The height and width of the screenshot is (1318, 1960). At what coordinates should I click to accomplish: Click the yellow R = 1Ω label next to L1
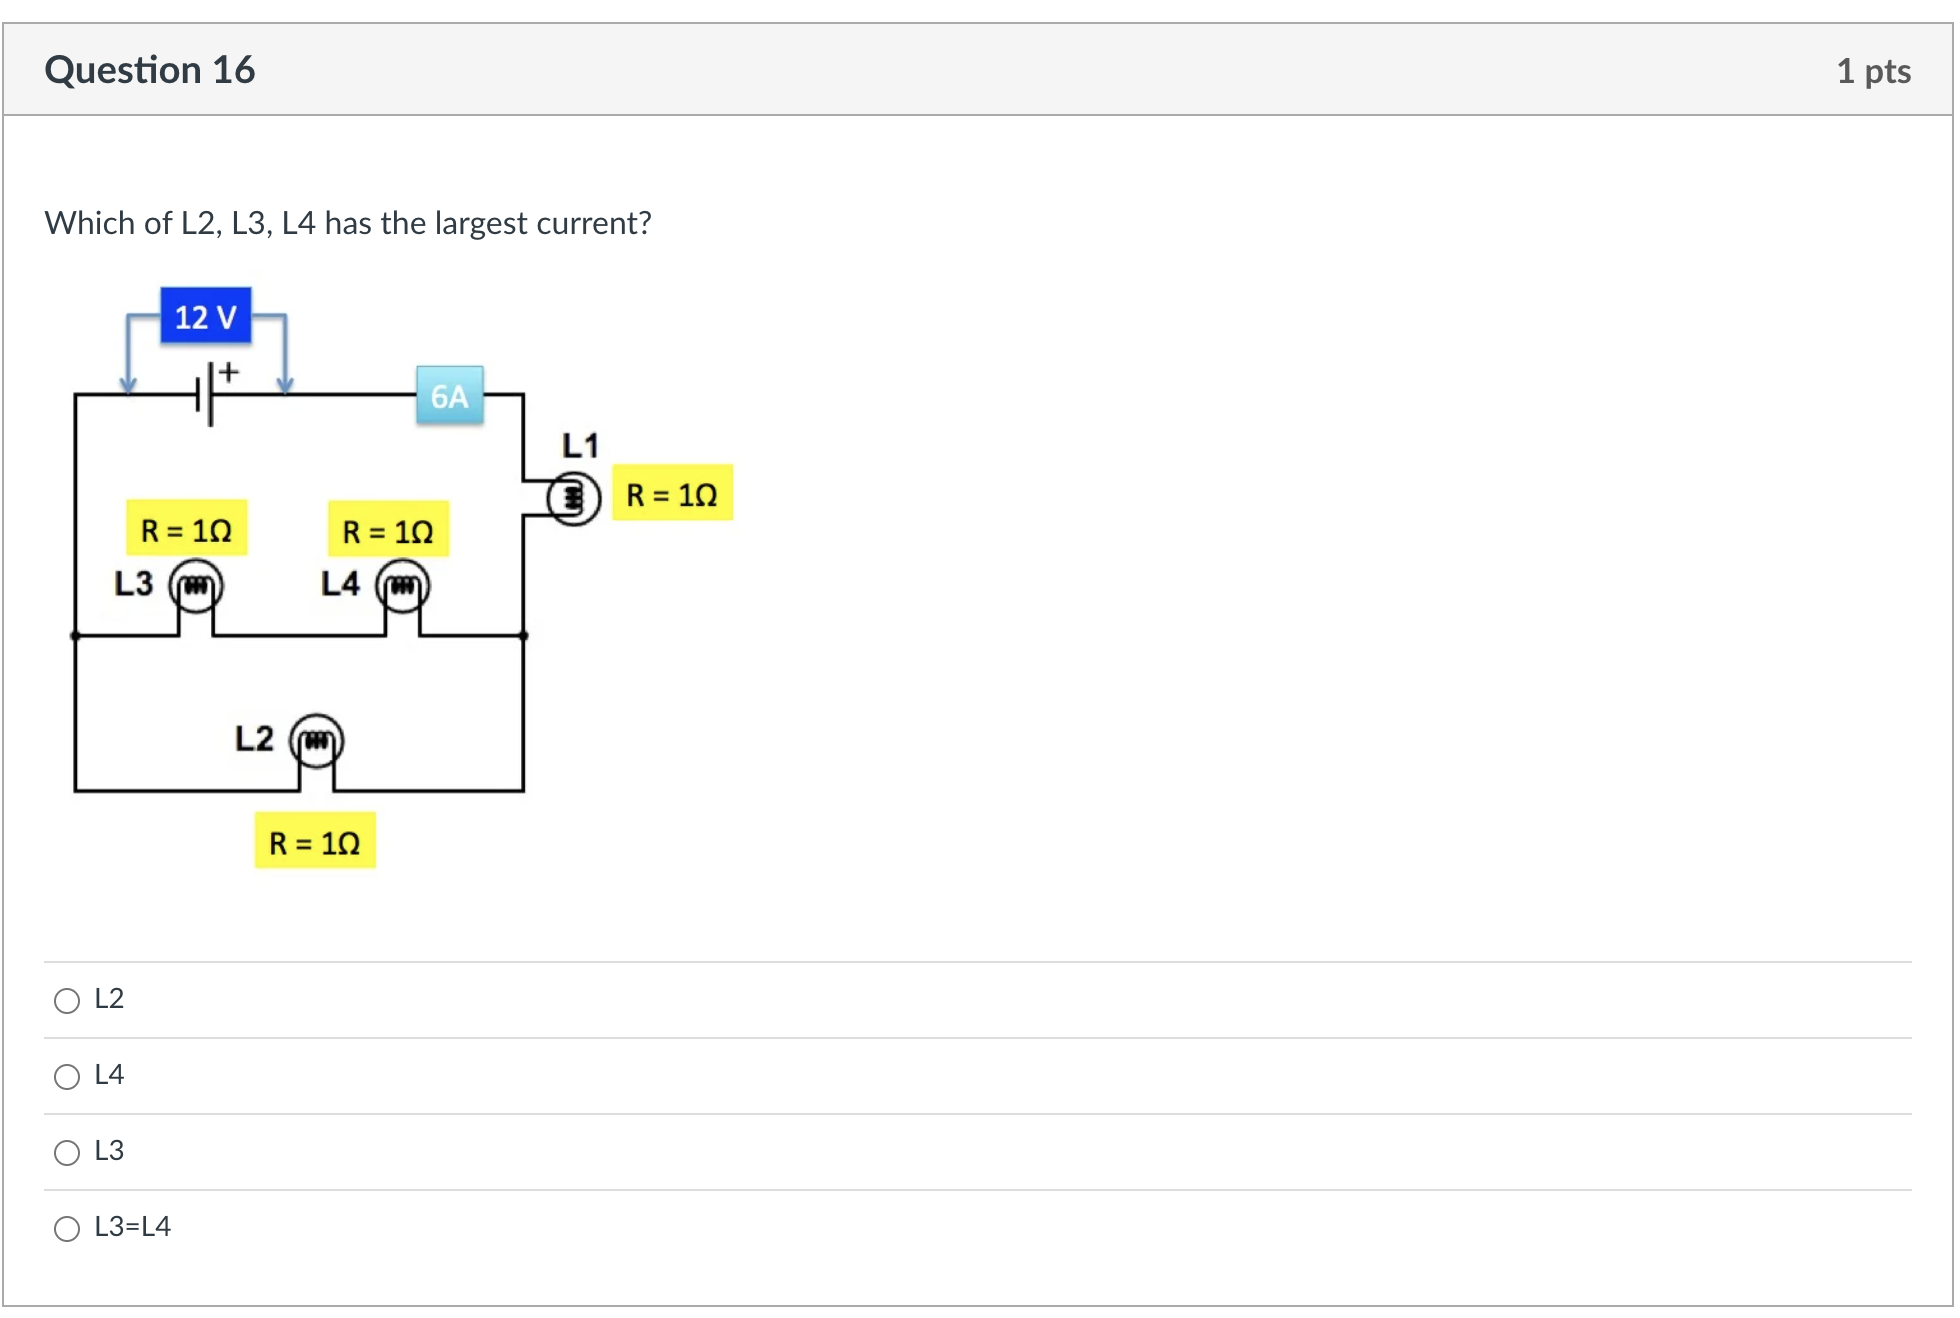671,493
